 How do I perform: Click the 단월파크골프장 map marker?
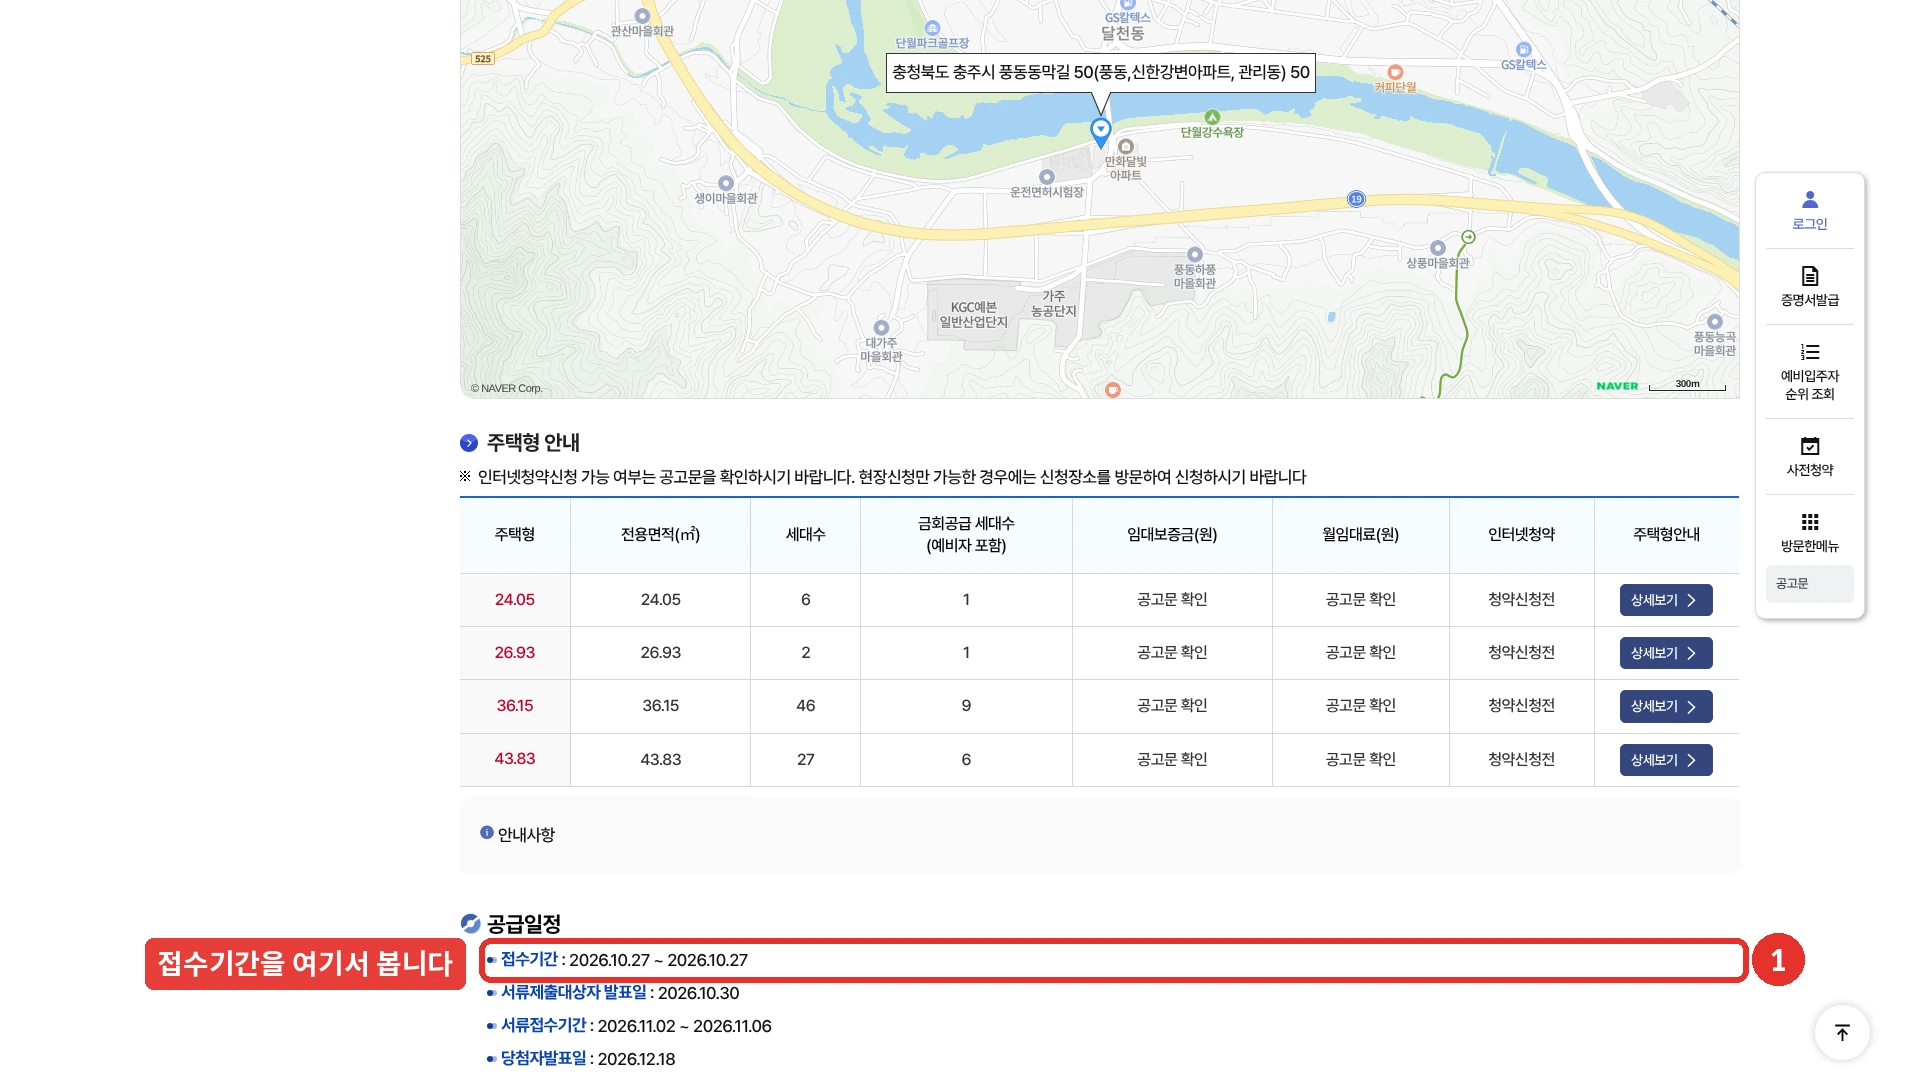pyautogui.click(x=932, y=28)
